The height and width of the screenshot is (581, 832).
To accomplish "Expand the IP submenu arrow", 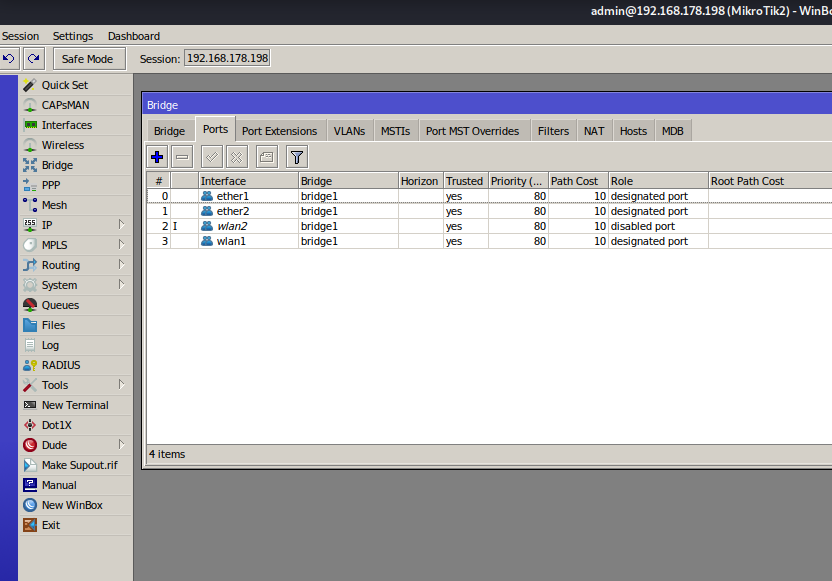I will pos(122,224).
